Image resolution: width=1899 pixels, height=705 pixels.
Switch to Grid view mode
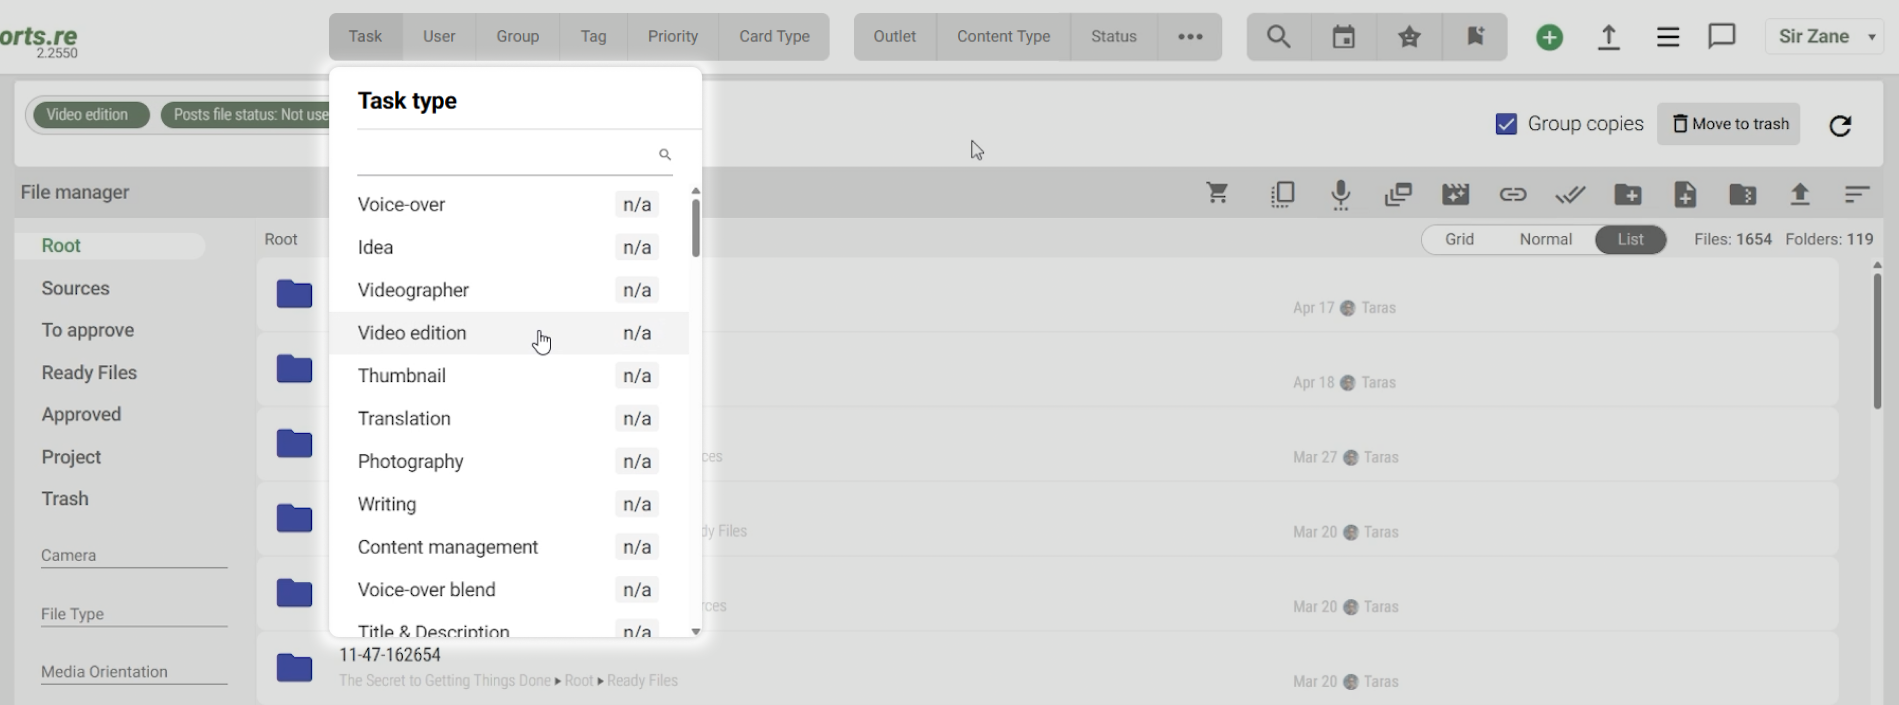click(x=1459, y=239)
